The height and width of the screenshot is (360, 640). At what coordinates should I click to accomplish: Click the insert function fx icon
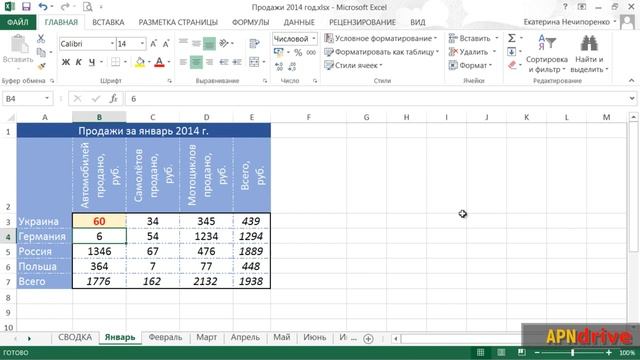(113, 99)
